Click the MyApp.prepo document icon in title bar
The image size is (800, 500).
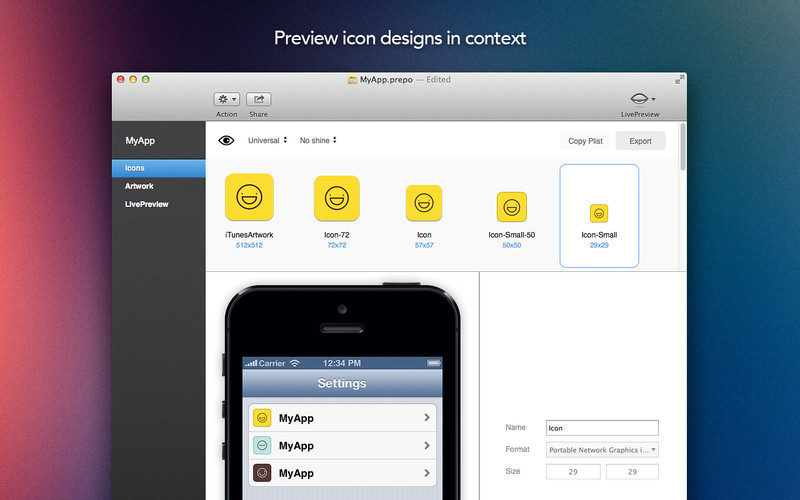coord(352,80)
